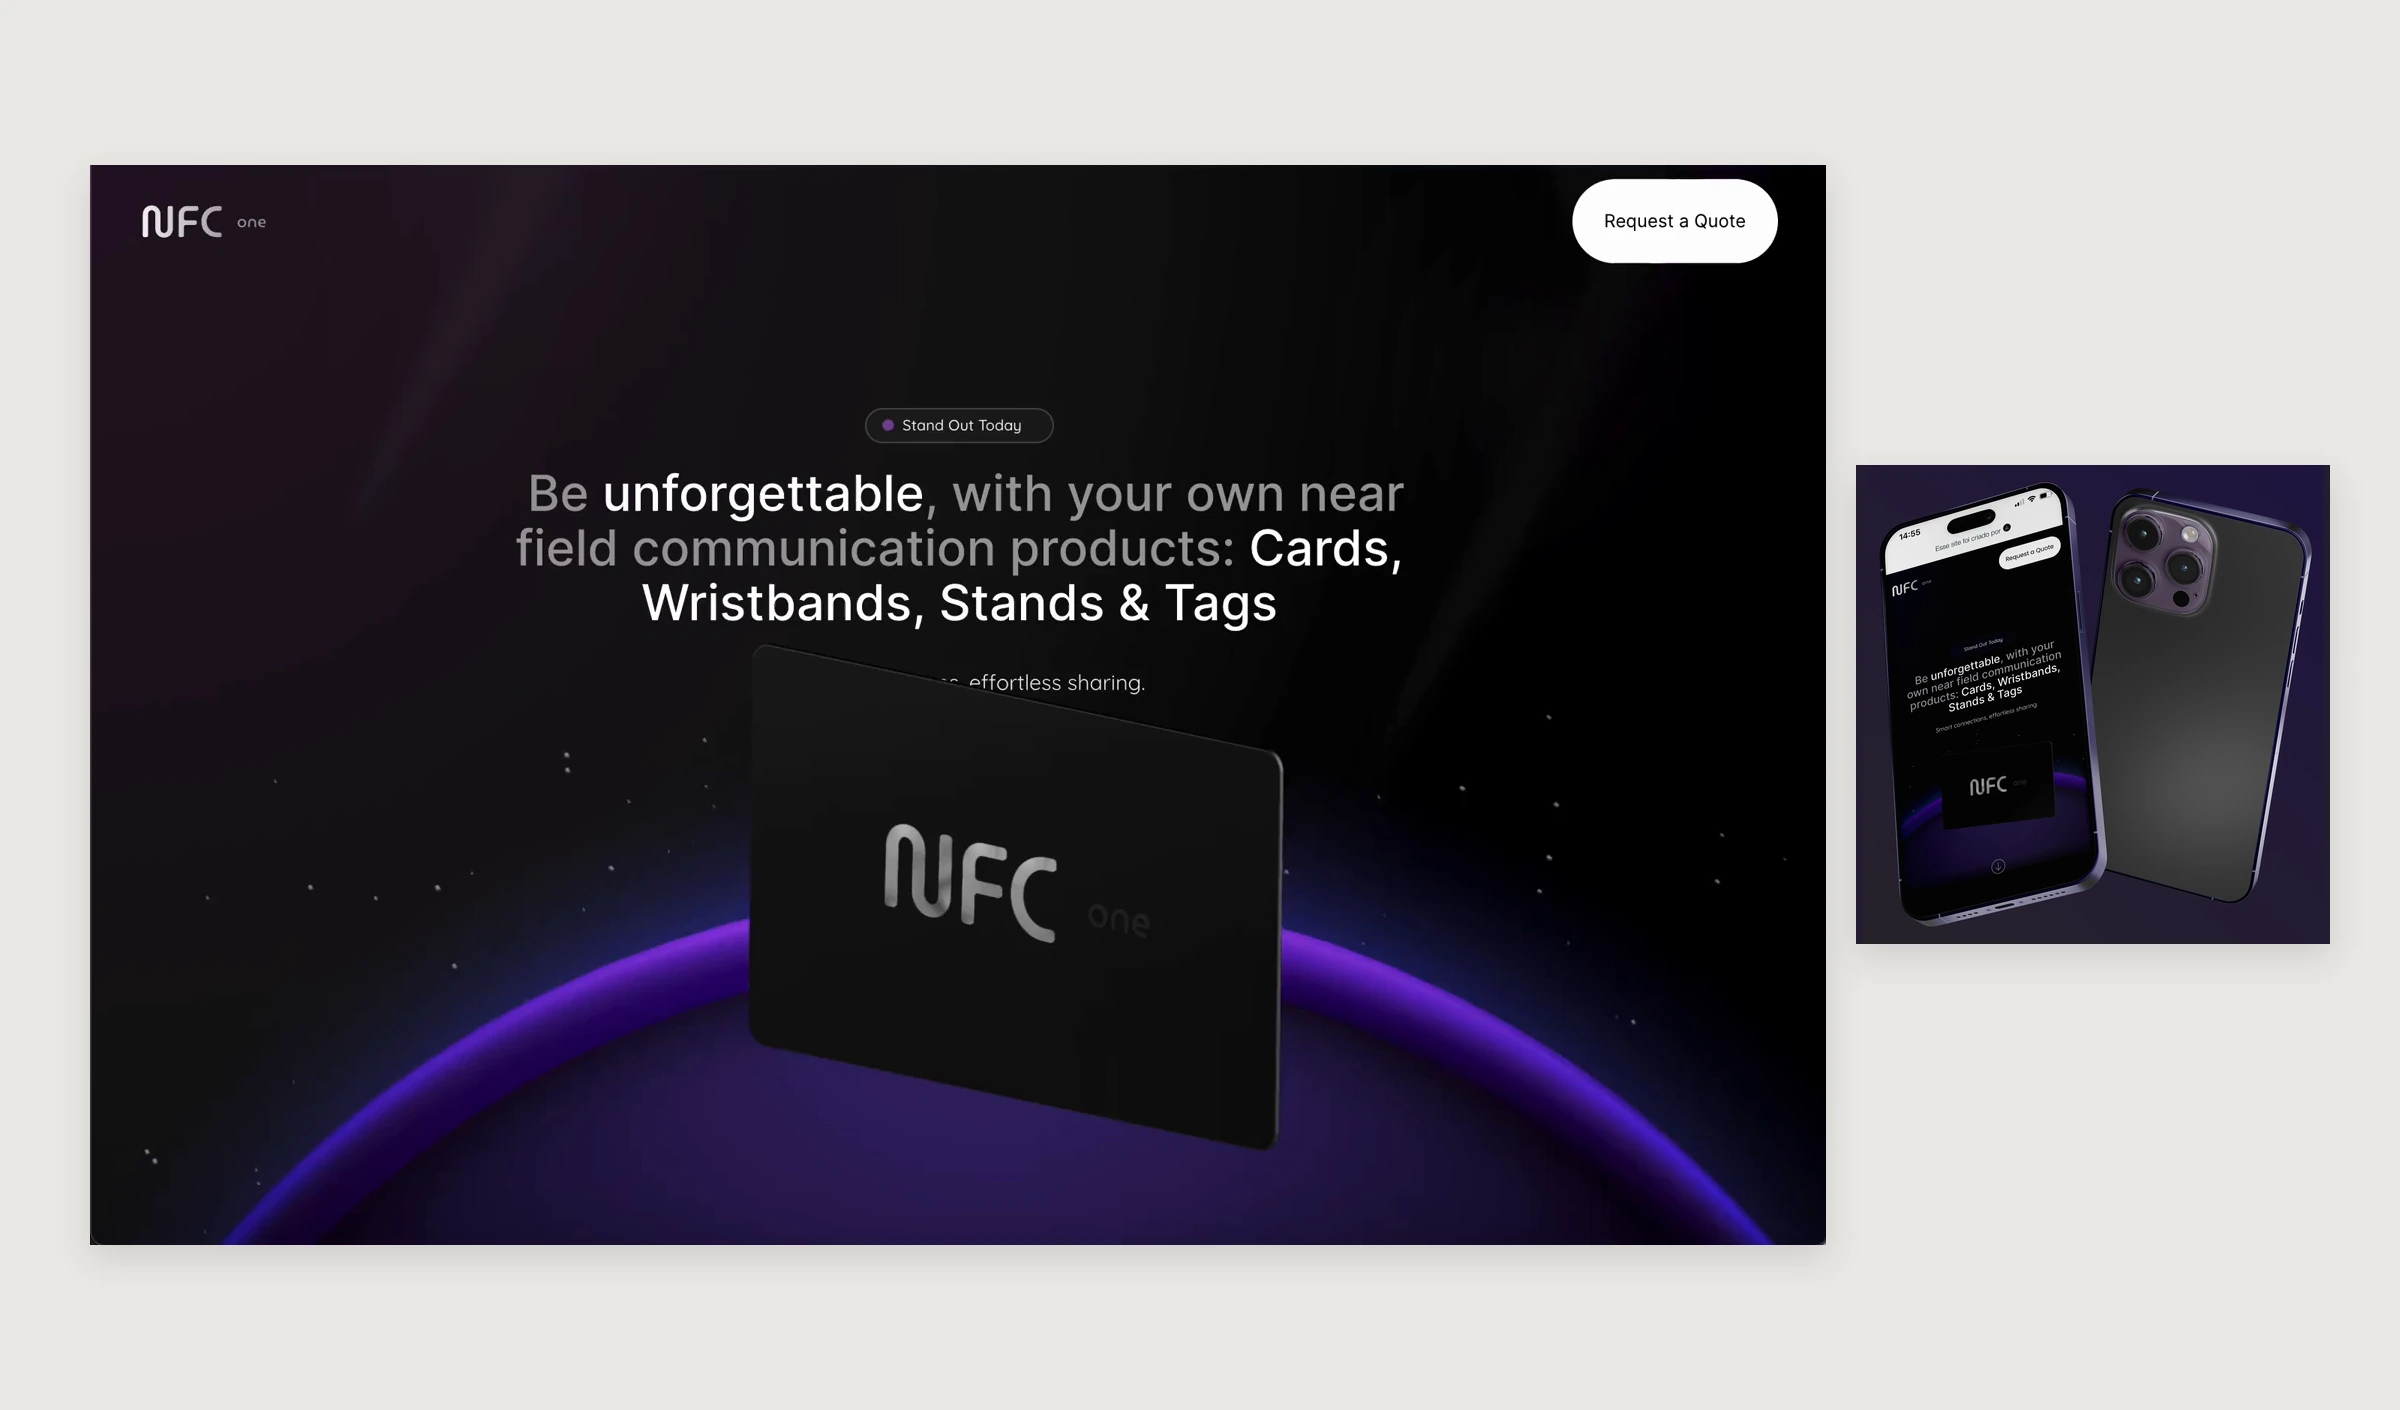Image resolution: width=2400 pixels, height=1410 pixels.
Task: Select the Stand Out Today badge
Action: (959, 425)
